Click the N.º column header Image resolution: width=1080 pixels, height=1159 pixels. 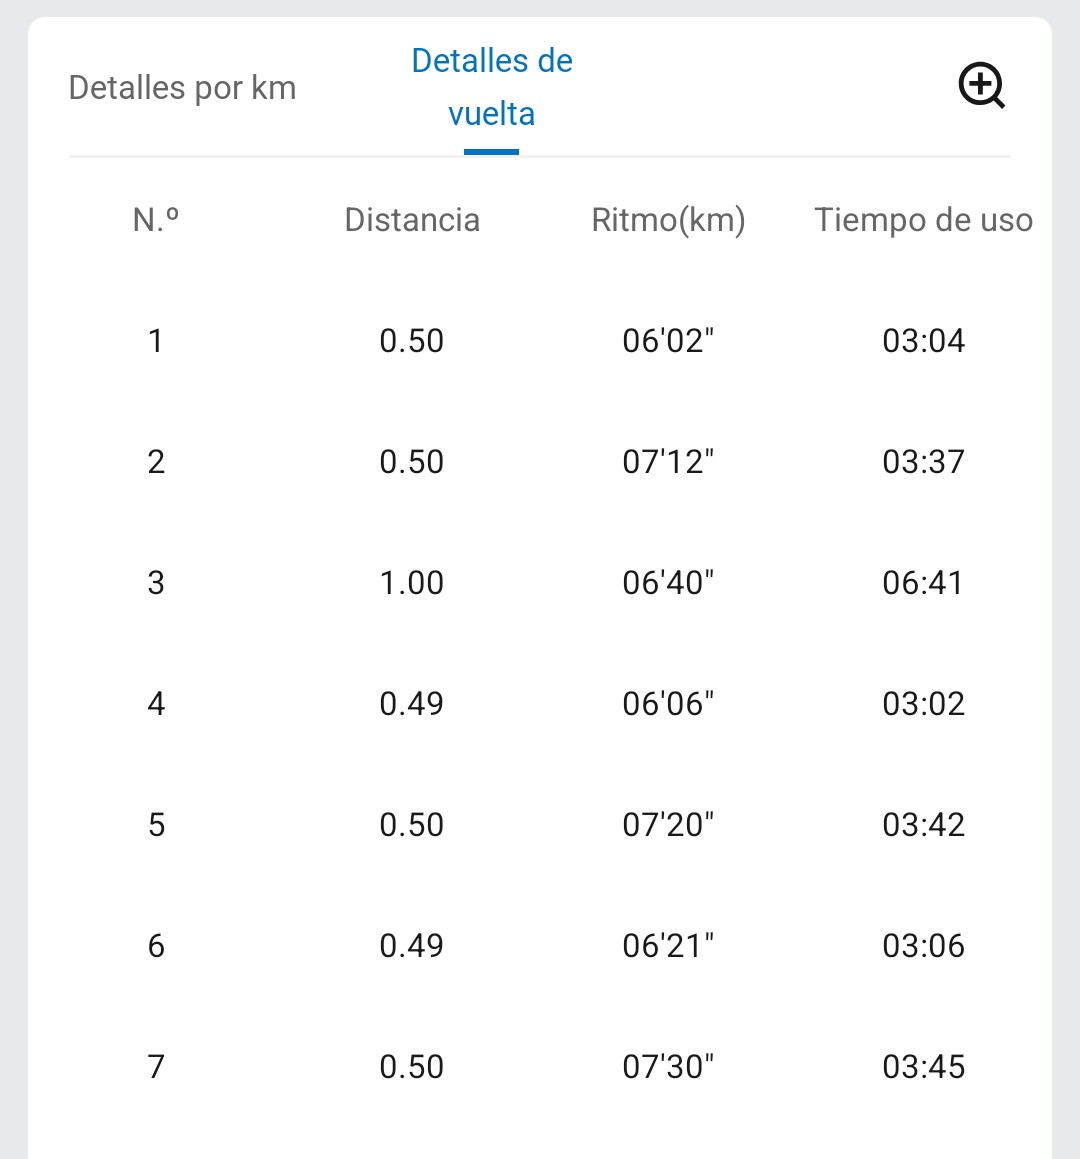coord(155,220)
